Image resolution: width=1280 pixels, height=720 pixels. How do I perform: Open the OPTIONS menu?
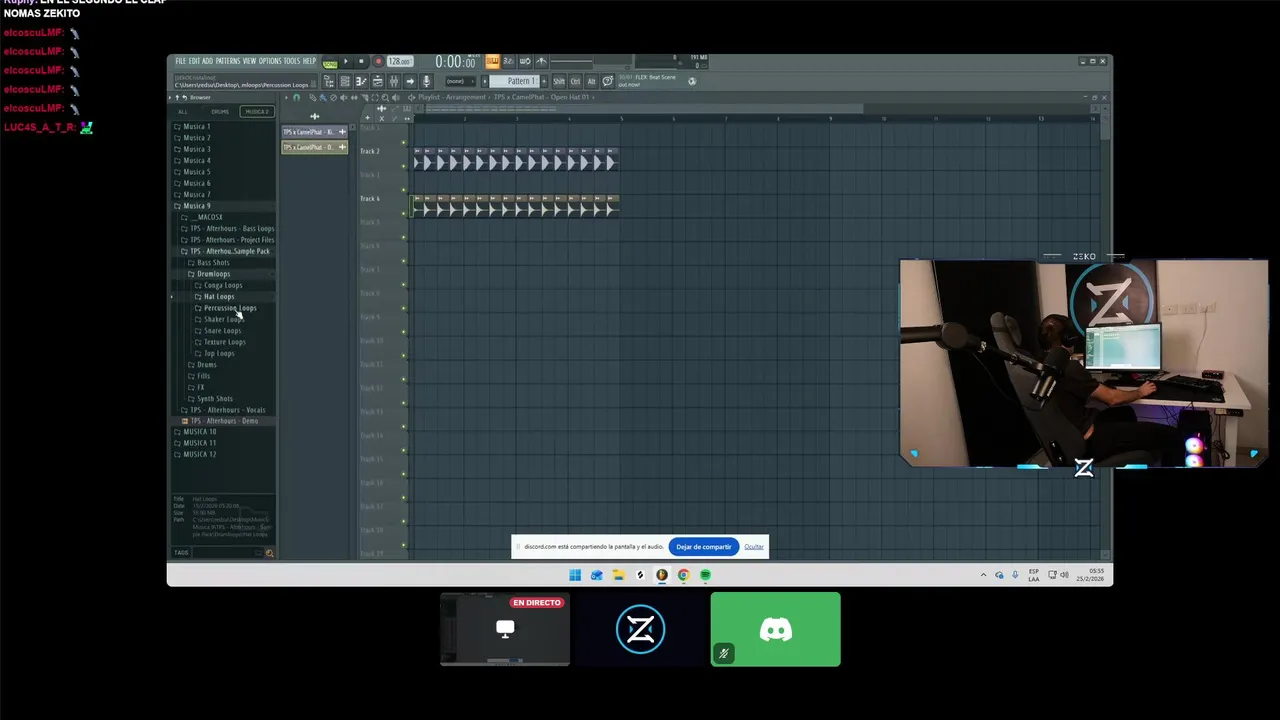pos(270,61)
